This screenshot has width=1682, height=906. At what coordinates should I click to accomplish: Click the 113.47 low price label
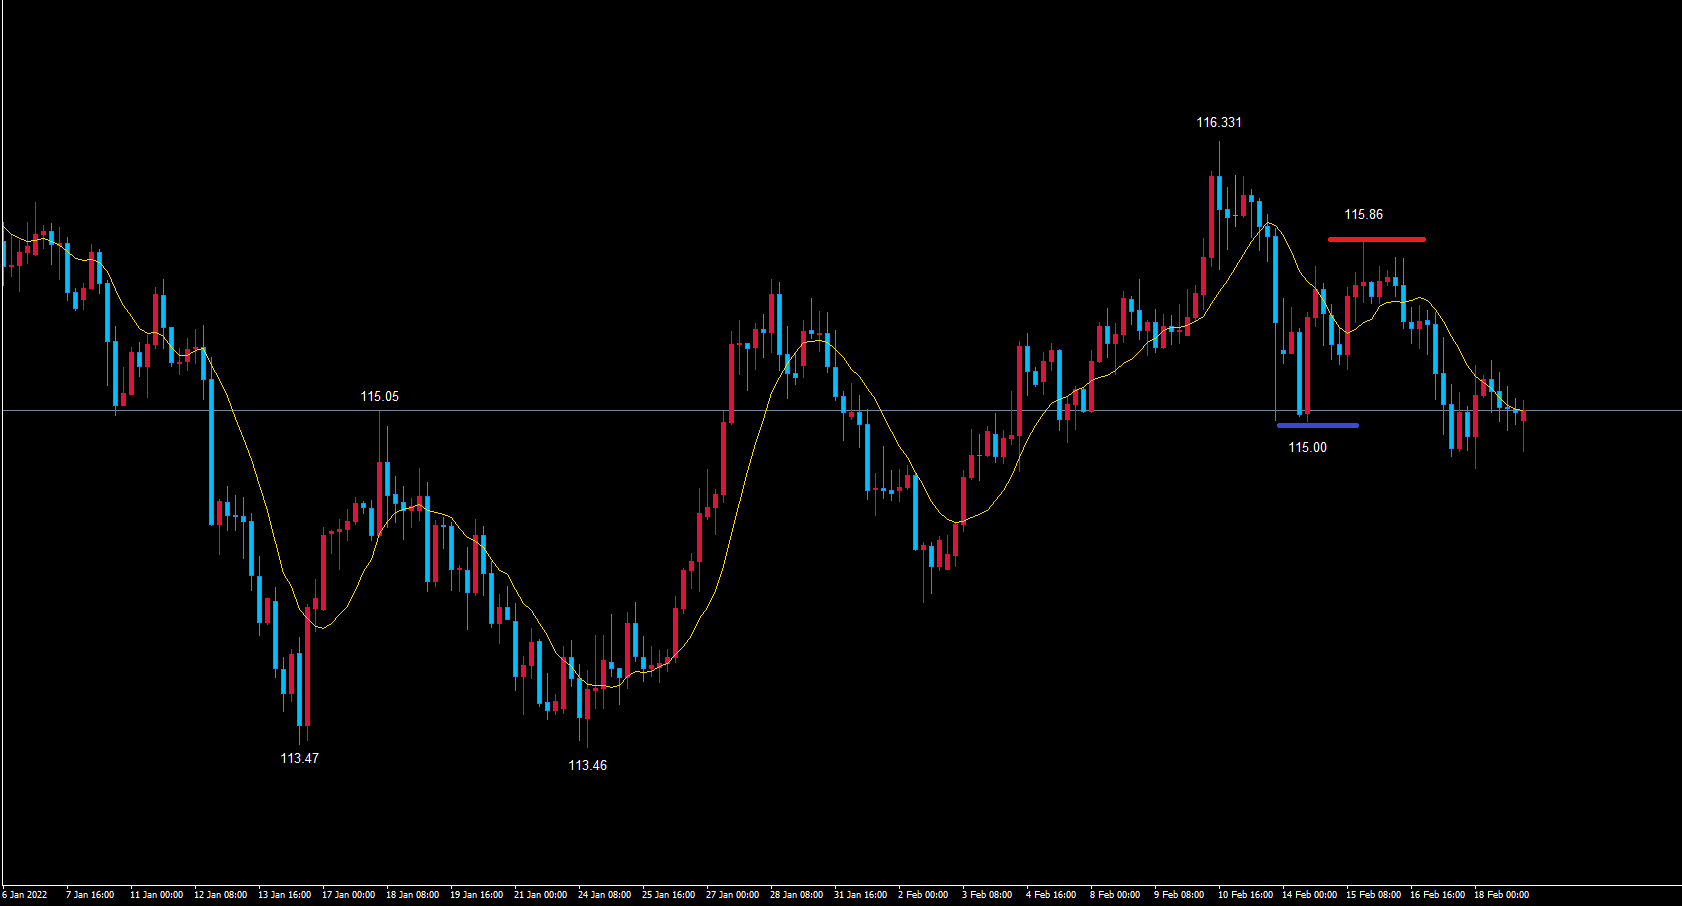coord(299,758)
